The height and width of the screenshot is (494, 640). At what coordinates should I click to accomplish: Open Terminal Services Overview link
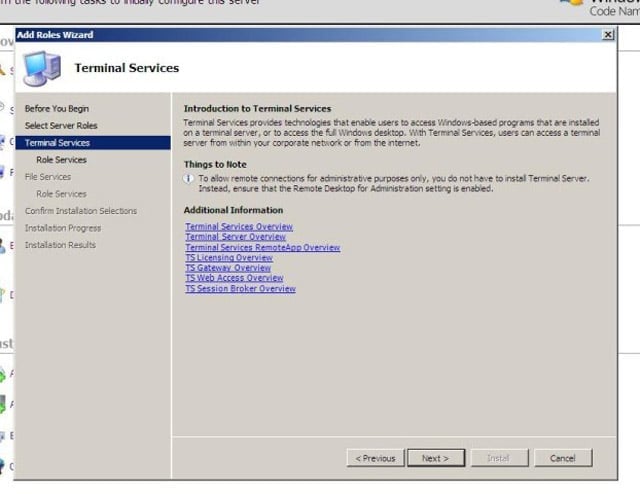tap(239, 227)
